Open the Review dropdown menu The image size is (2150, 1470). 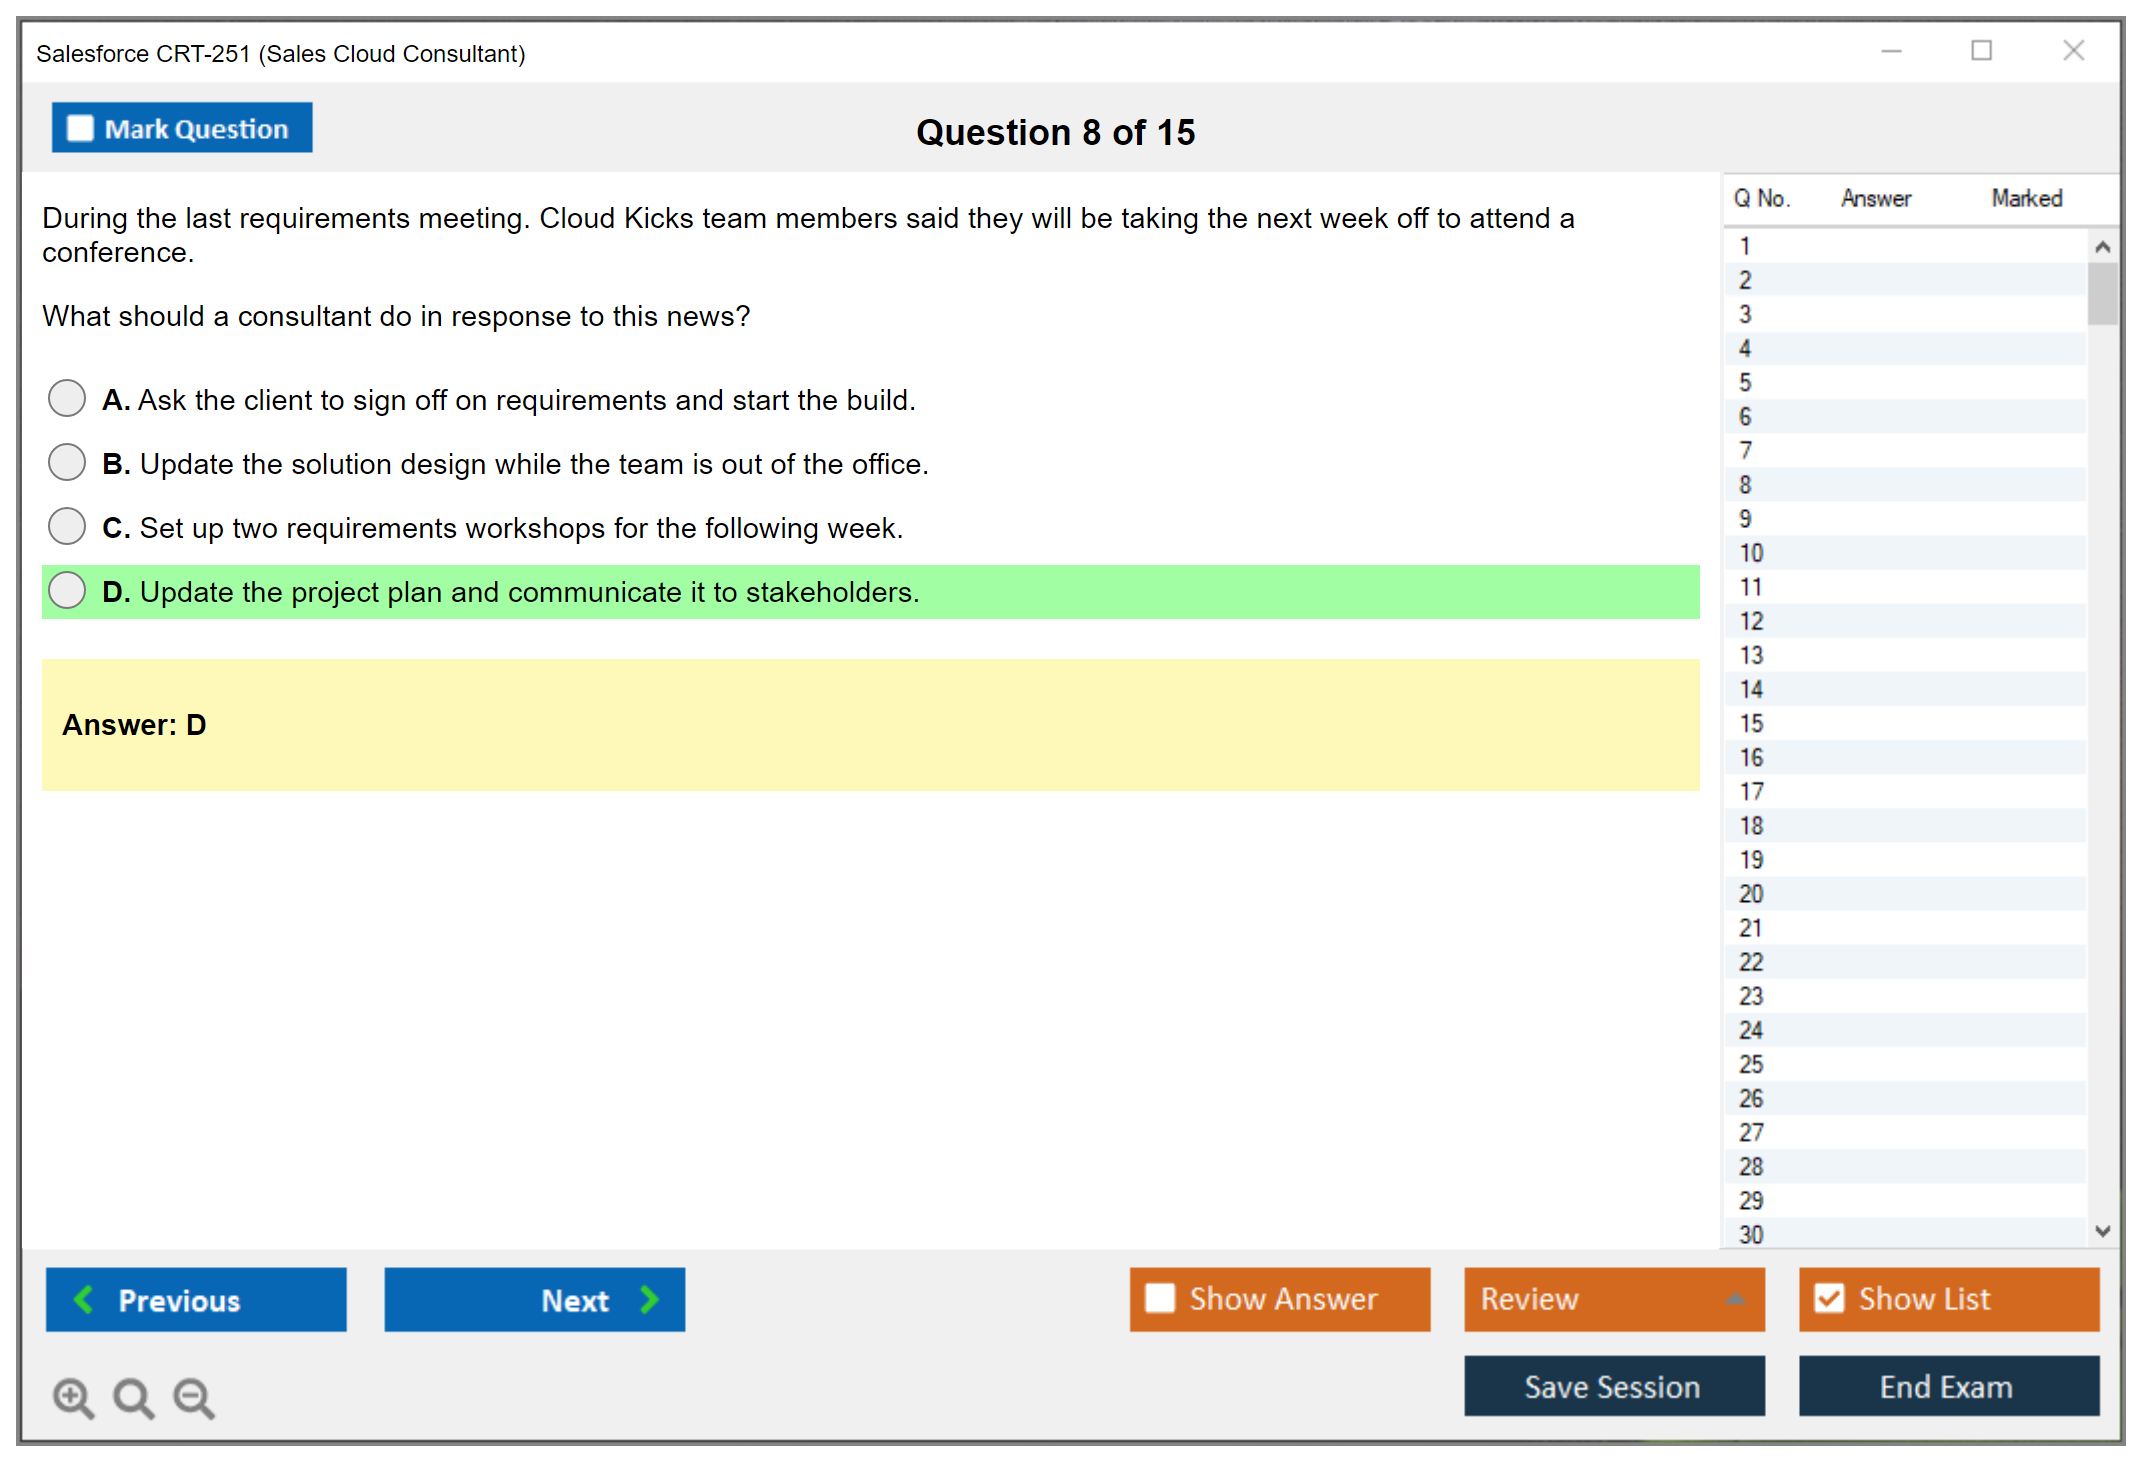pyautogui.click(x=1734, y=1299)
